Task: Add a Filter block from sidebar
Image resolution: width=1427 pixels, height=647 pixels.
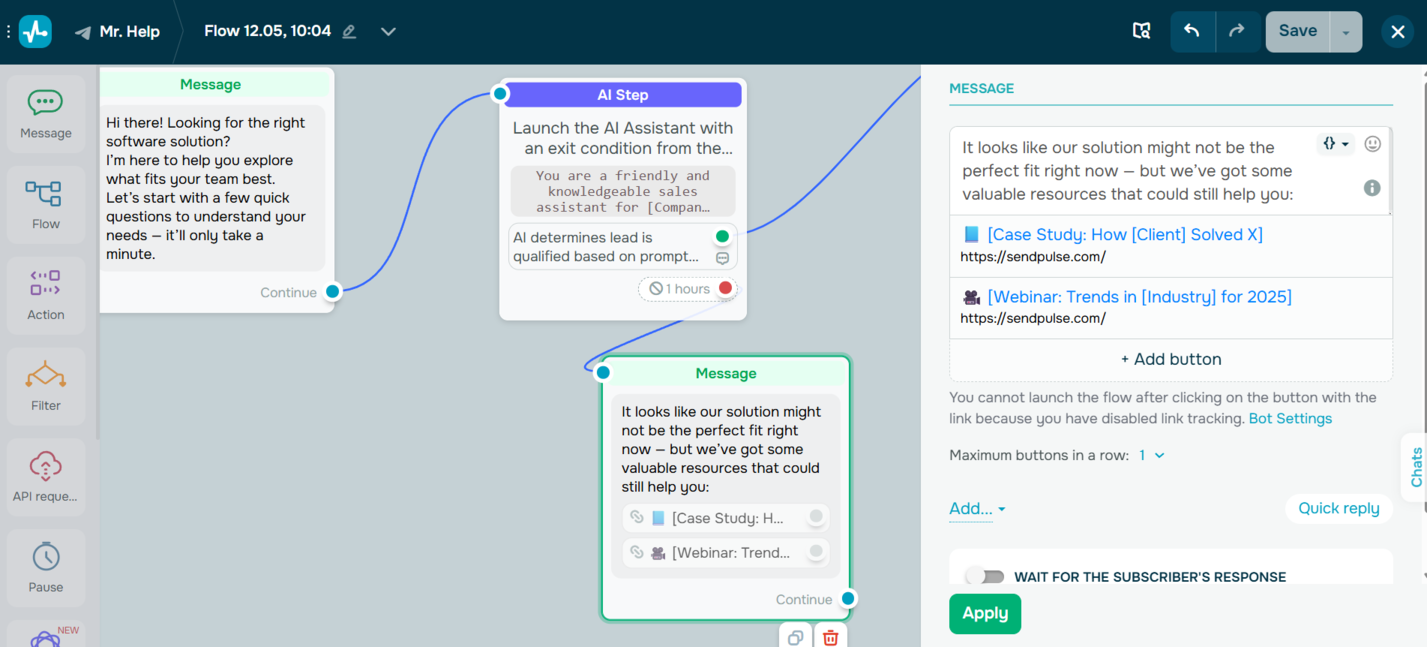Action: [x=46, y=386]
